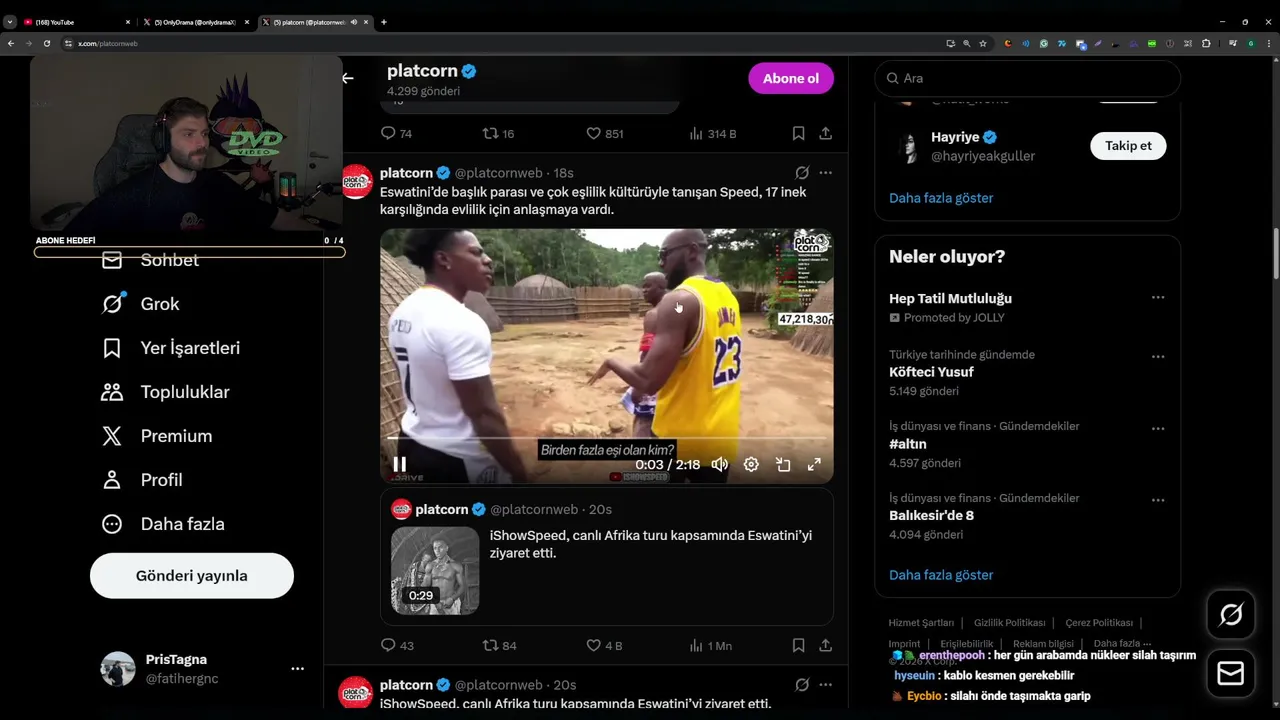Open more options for #altın trend

(1158, 429)
